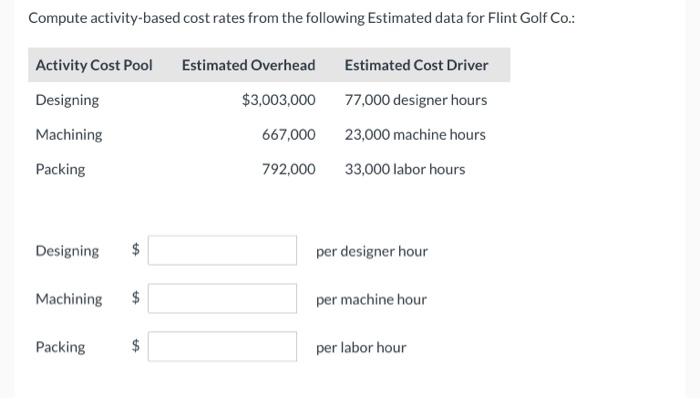Click the 'Estimated Cost Driver' column header
The width and height of the screenshot is (700, 399).
point(417,65)
